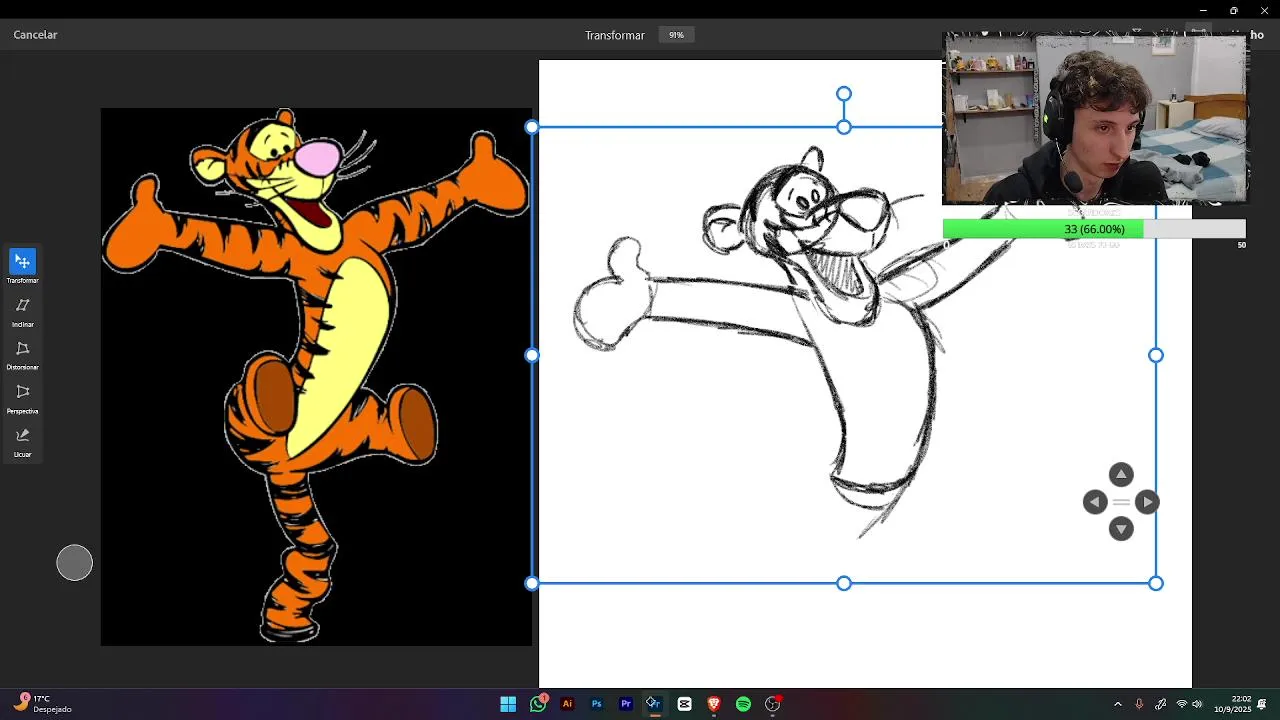Click the left-middle transform edge handle

(x=532, y=355)
